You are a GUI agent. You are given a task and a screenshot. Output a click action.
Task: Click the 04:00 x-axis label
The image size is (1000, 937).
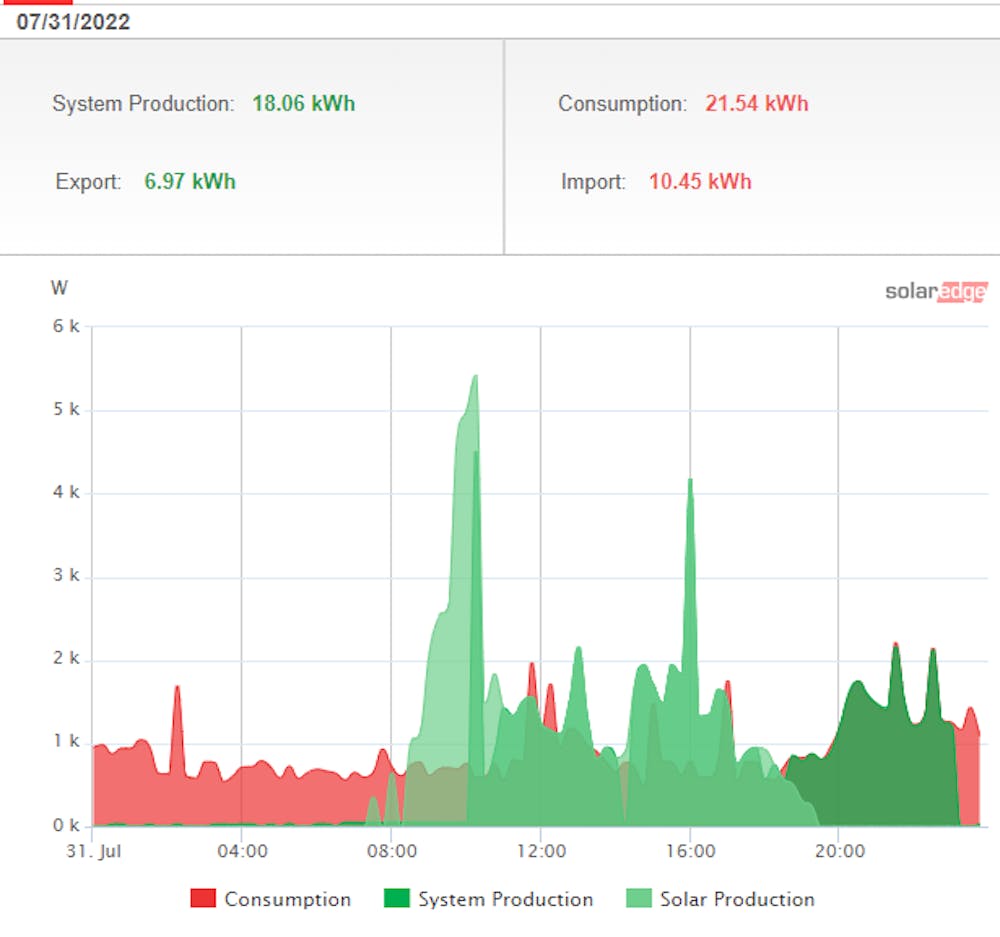click(x=242, y=851)
